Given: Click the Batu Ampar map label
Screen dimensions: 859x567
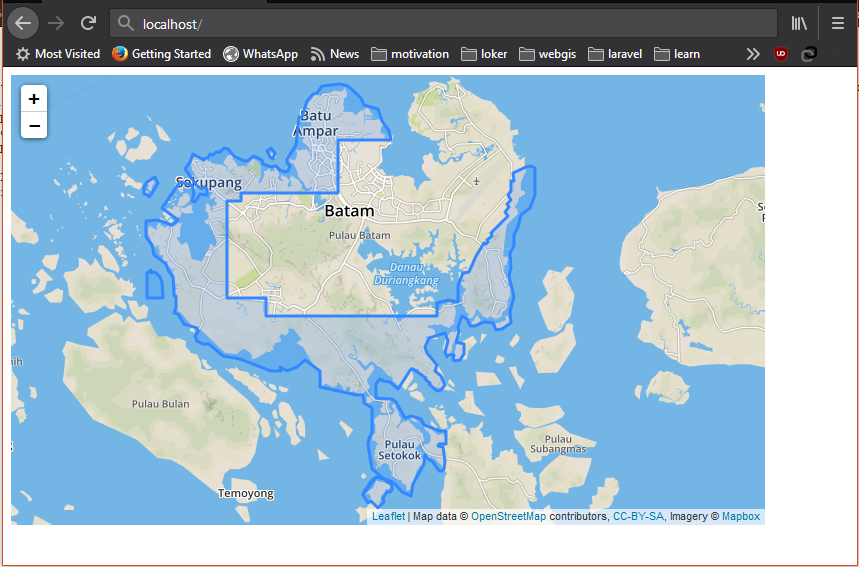Looking at the screenshot, I should pyautogui.click(x=316, y=123).
